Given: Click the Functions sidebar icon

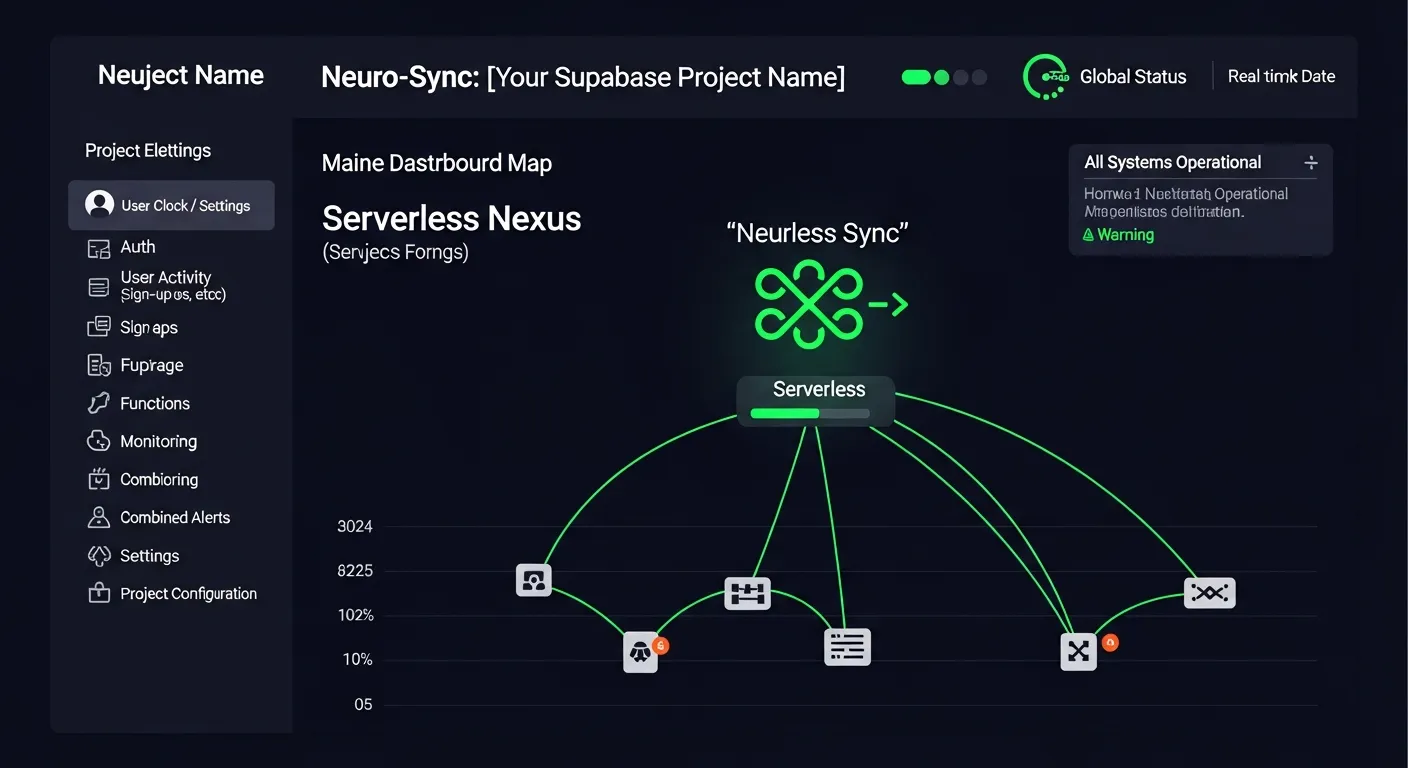Looking at the screenshot, I should tap(98, 404).
